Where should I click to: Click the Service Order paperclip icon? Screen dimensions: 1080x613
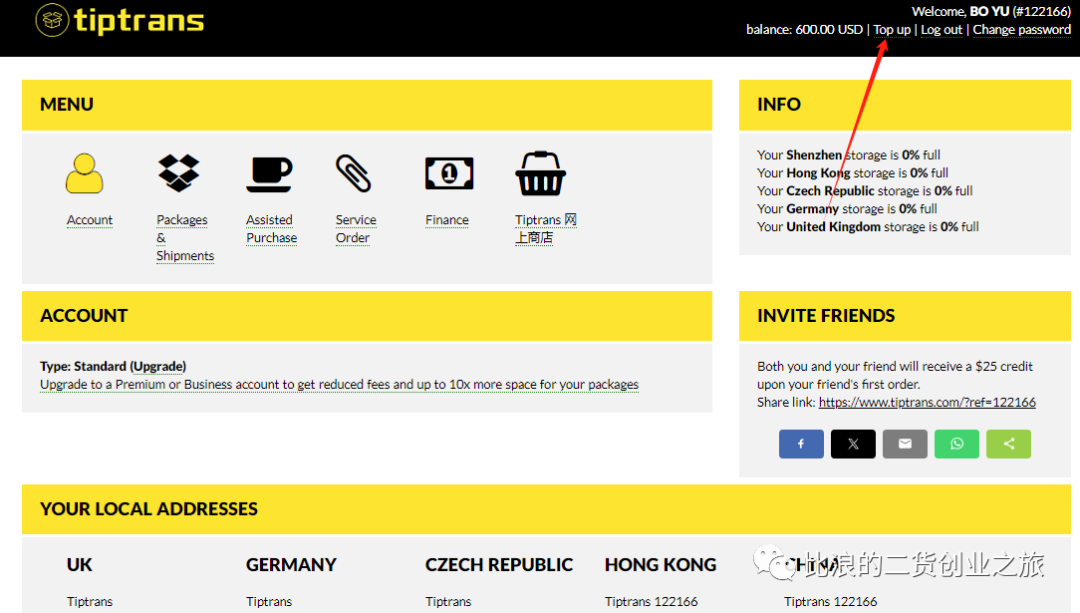pyautogui.click(x=353, y=173)
